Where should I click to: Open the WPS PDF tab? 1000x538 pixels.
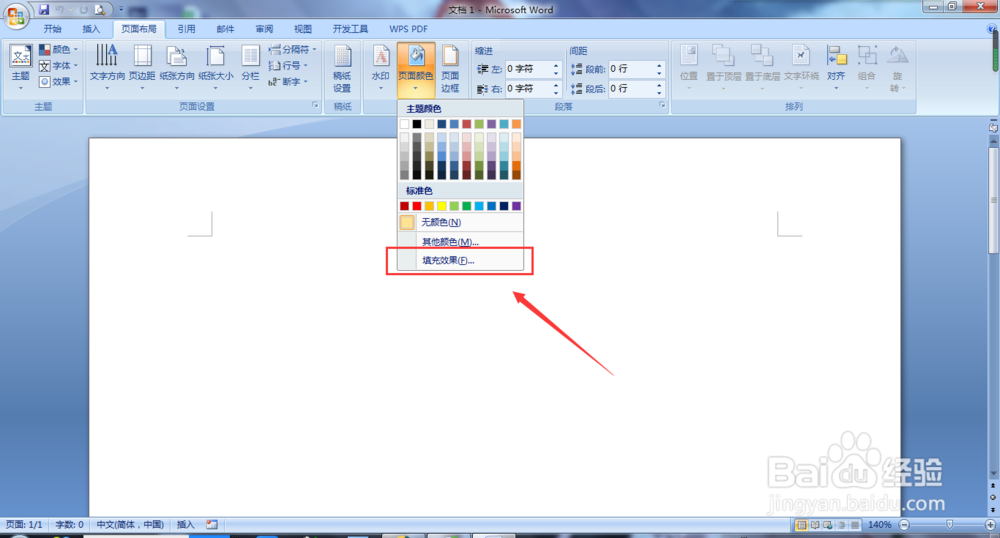(x=408, y=29)
